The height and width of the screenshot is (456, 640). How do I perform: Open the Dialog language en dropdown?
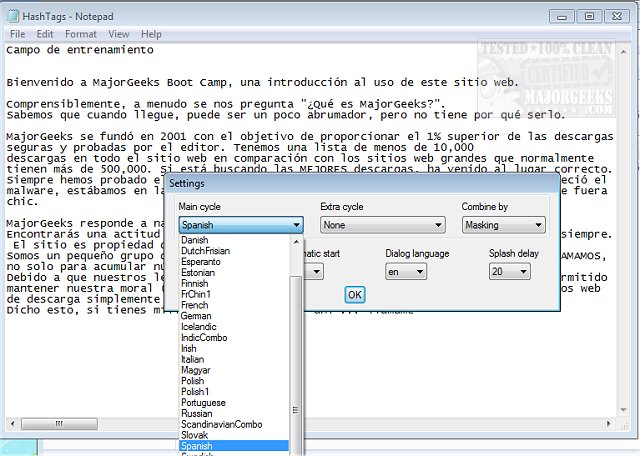coord(406,272)
